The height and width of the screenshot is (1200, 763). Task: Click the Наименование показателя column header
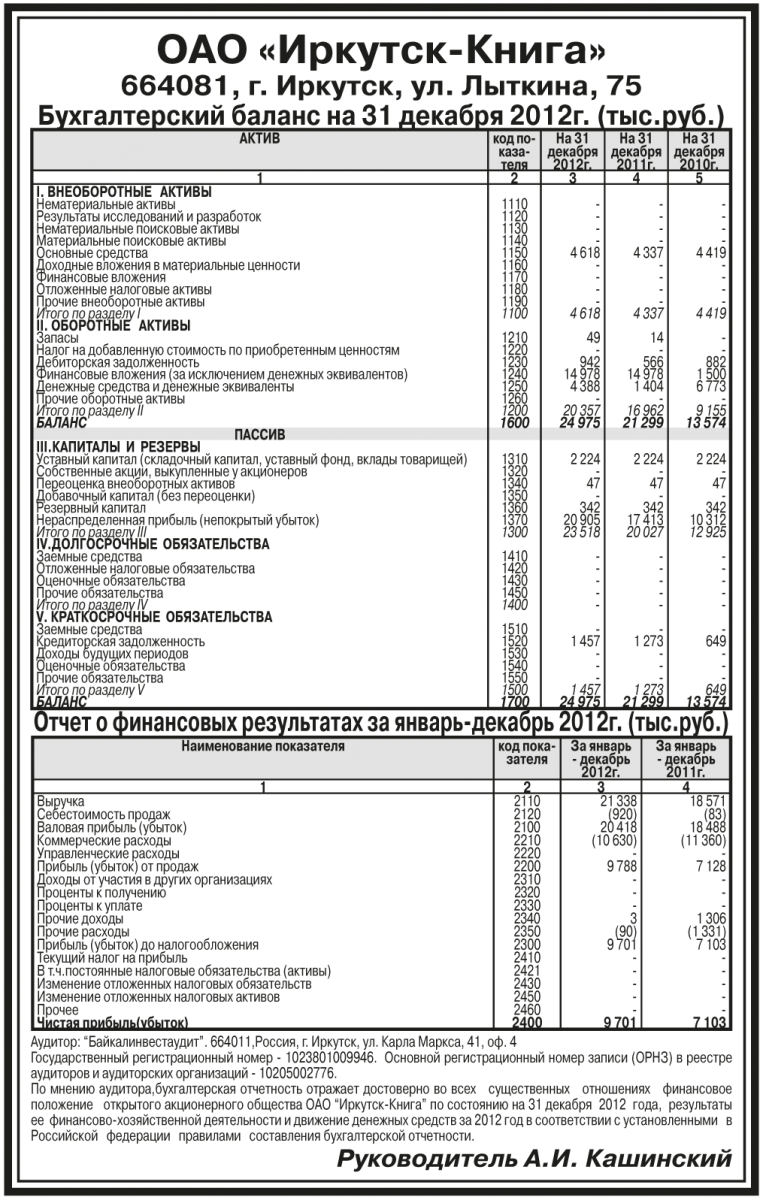tap(262, 746)
